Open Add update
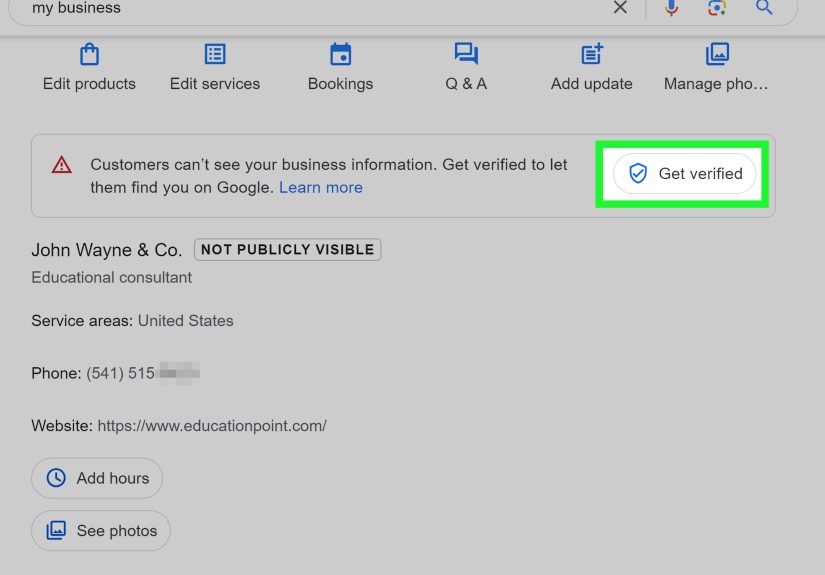Screen dimensions: 825x575 [591, 68]
